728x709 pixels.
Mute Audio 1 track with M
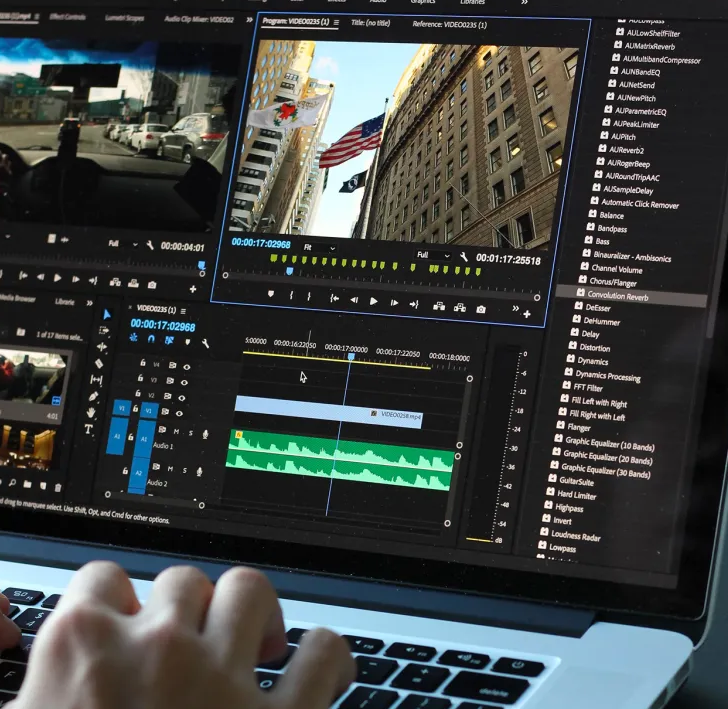point(176,431)
